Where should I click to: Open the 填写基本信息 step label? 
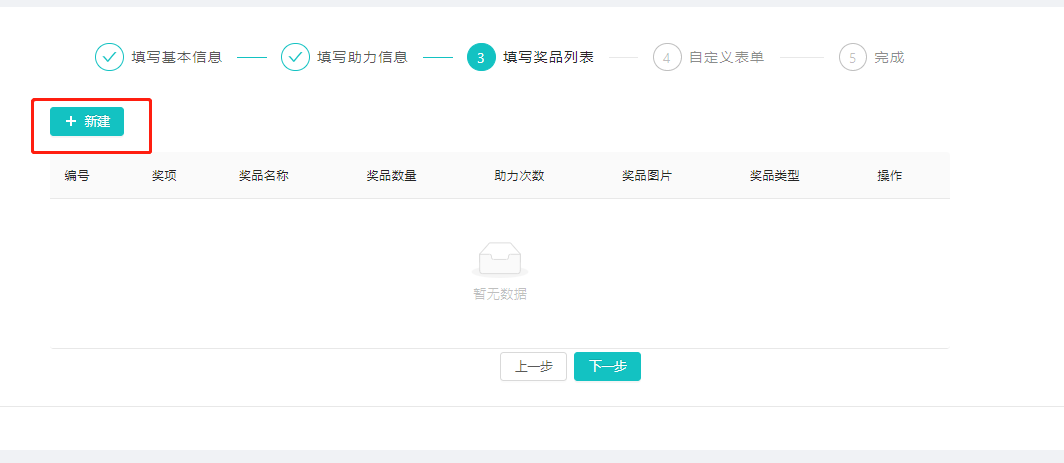pos(177,57)
